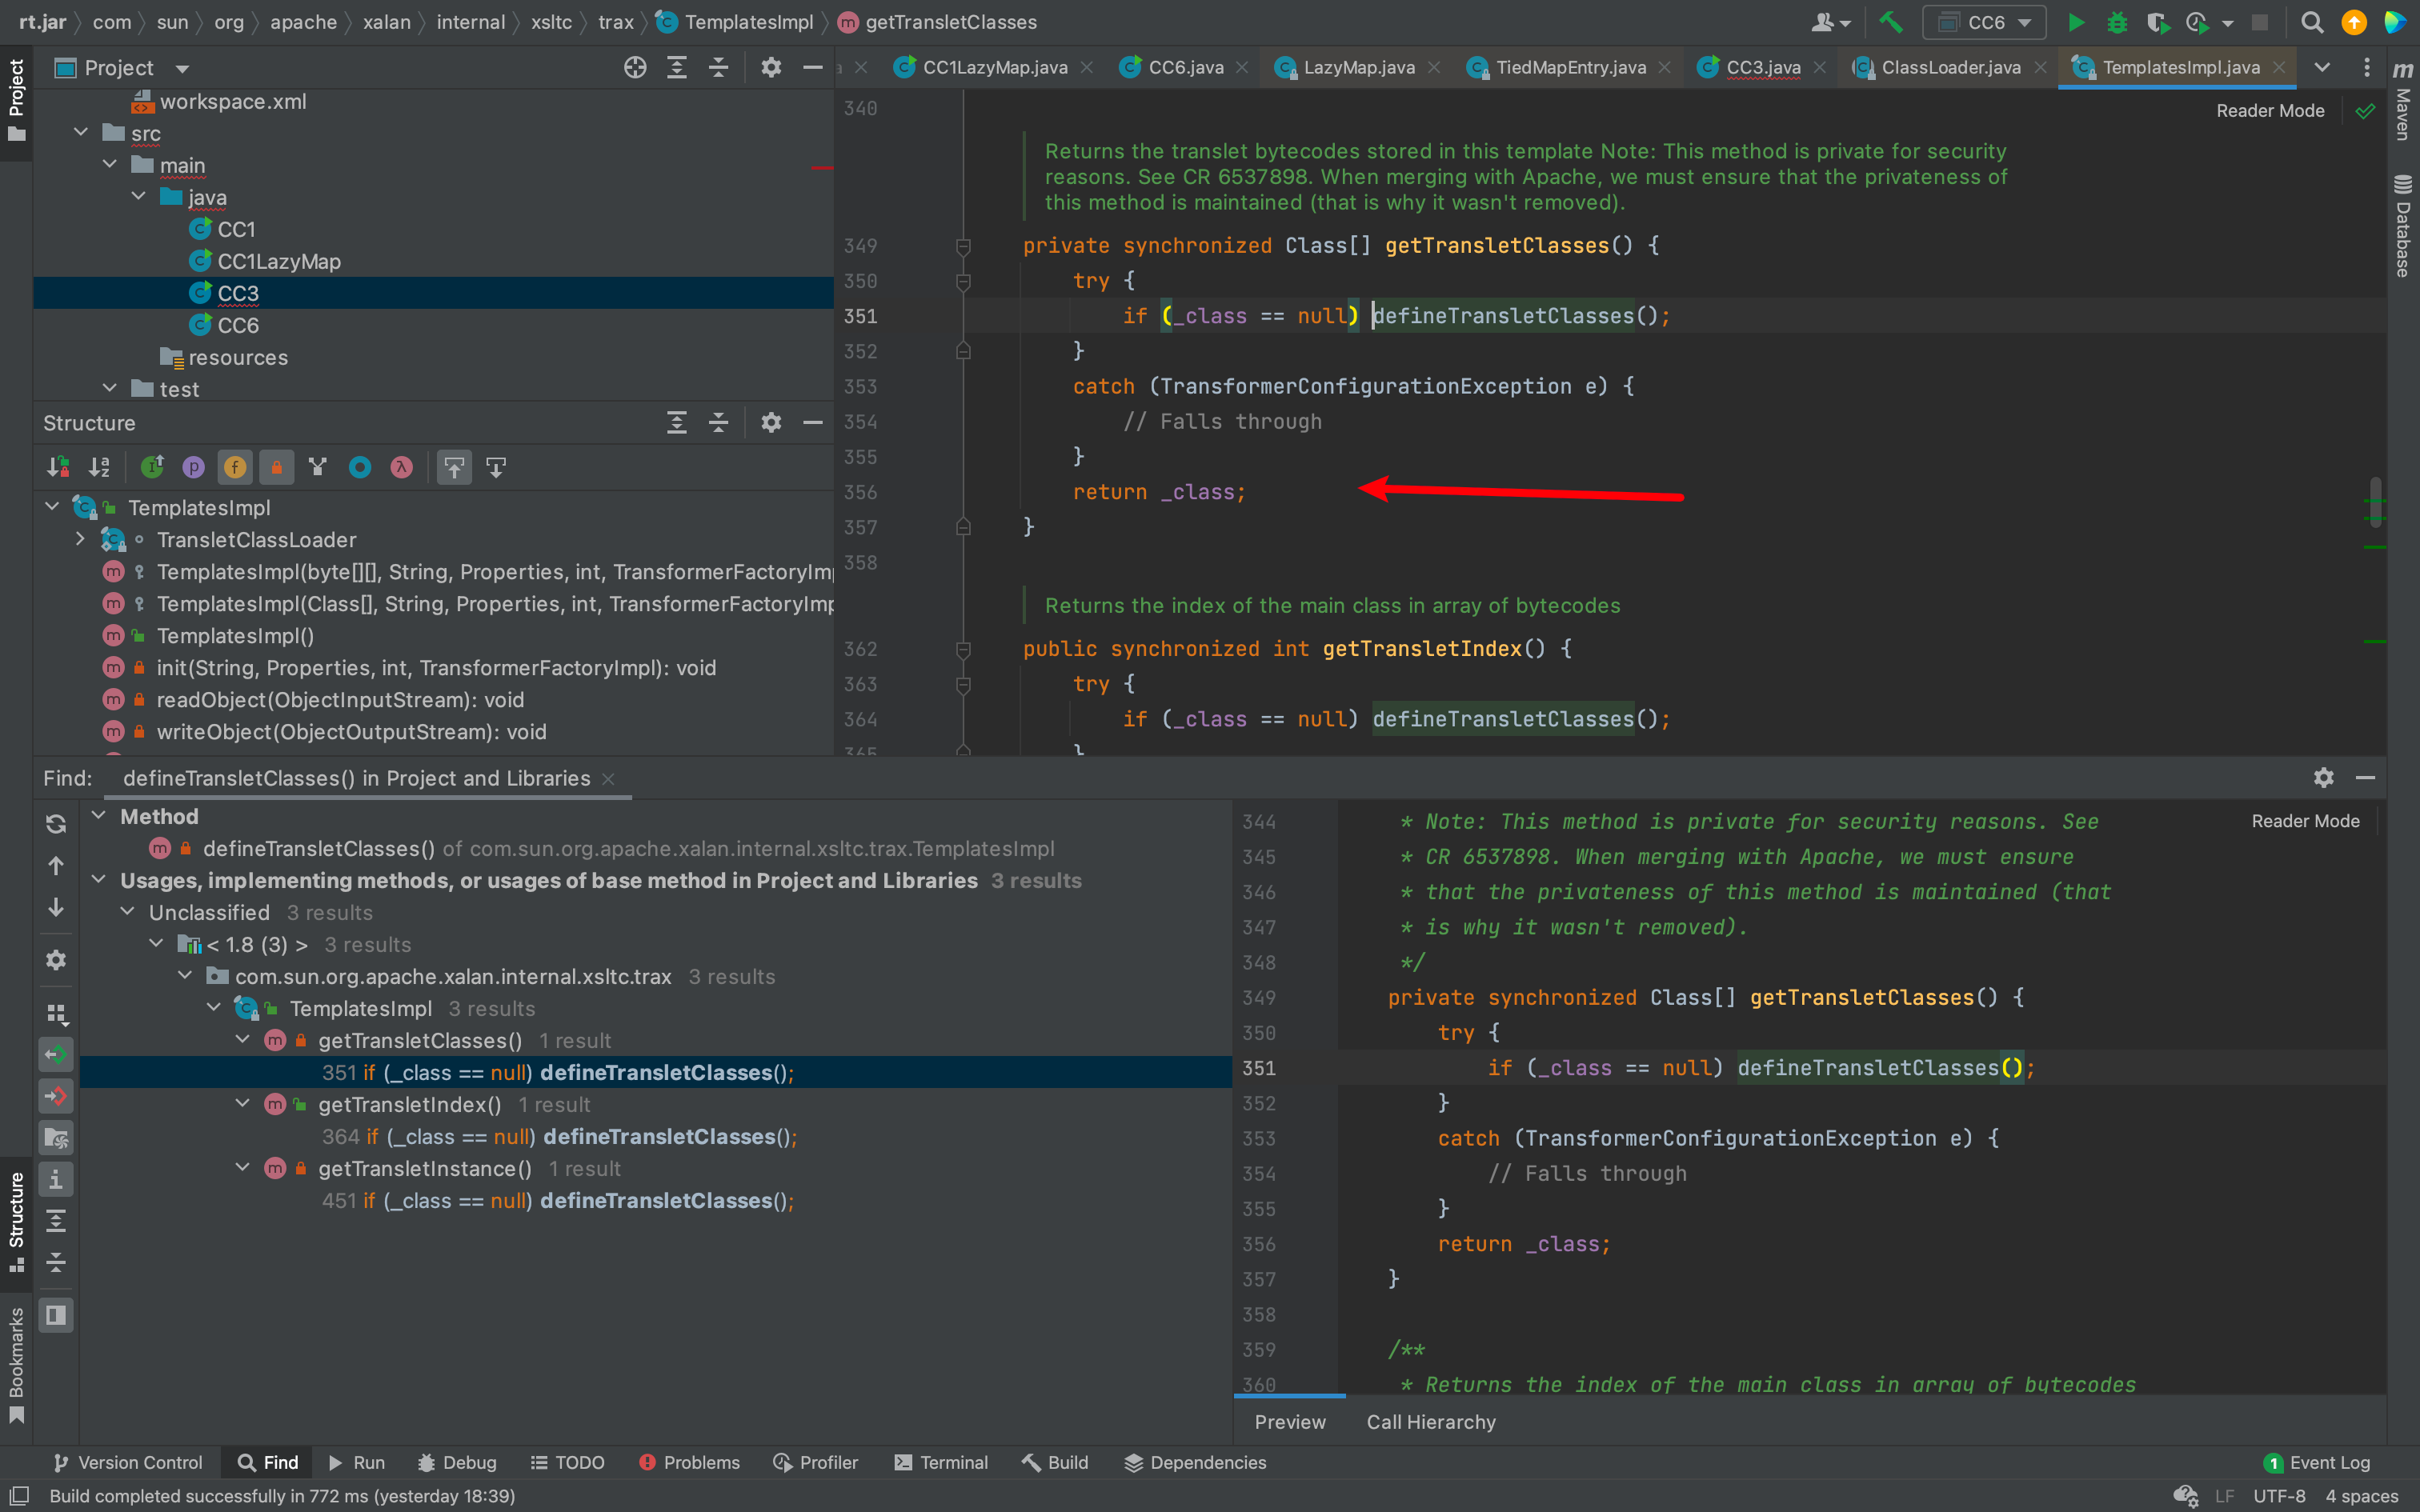Open the Maven tool window
Image resolution: width=2420 pixels, height=1512 pixels.
(2403, 100)
